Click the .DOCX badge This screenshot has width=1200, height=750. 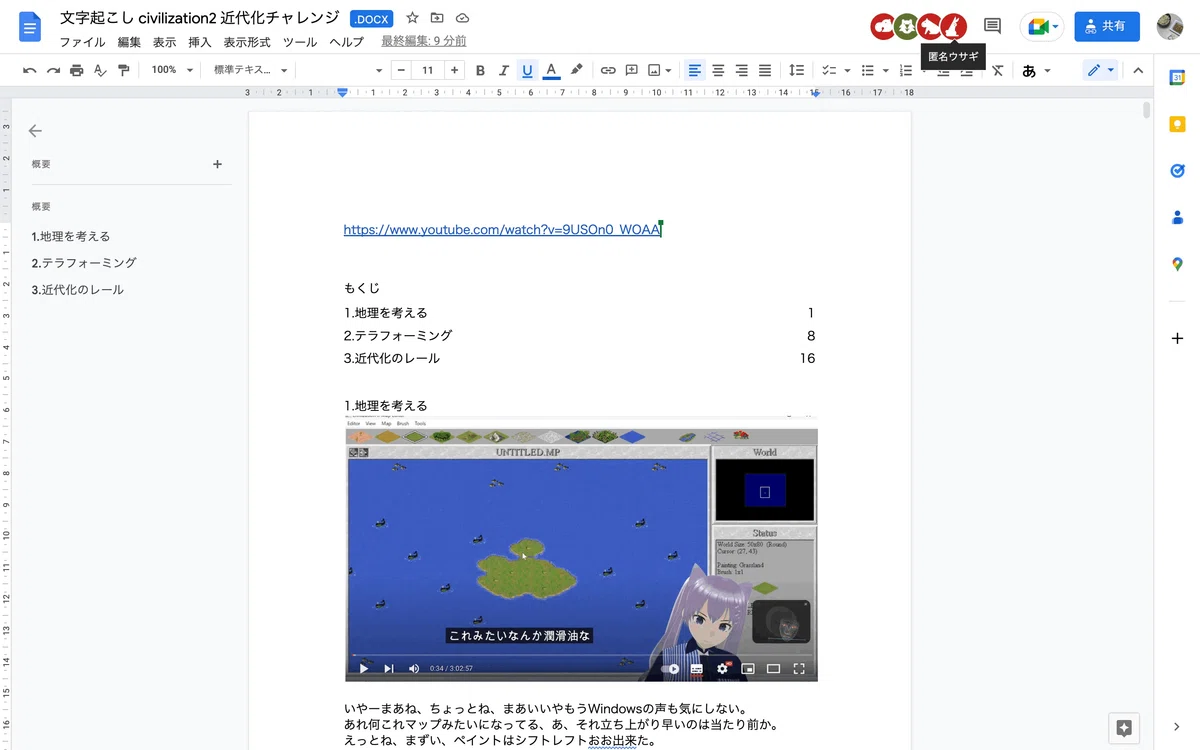pyautogui.click(x=371, y=19)
